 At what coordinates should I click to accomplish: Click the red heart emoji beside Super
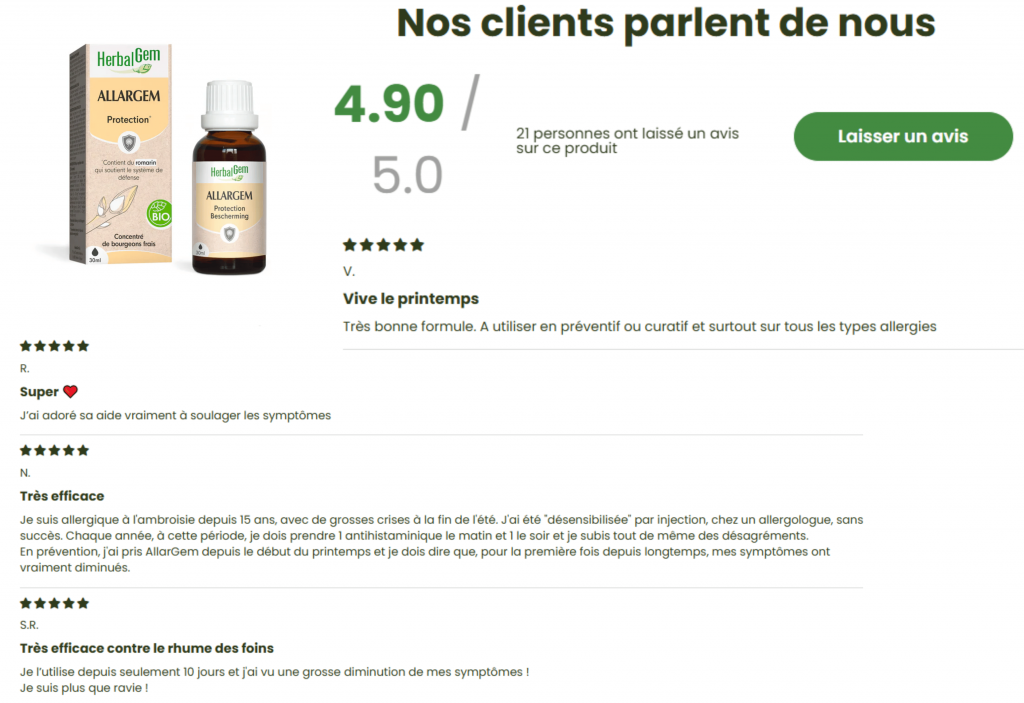point(71,392)
